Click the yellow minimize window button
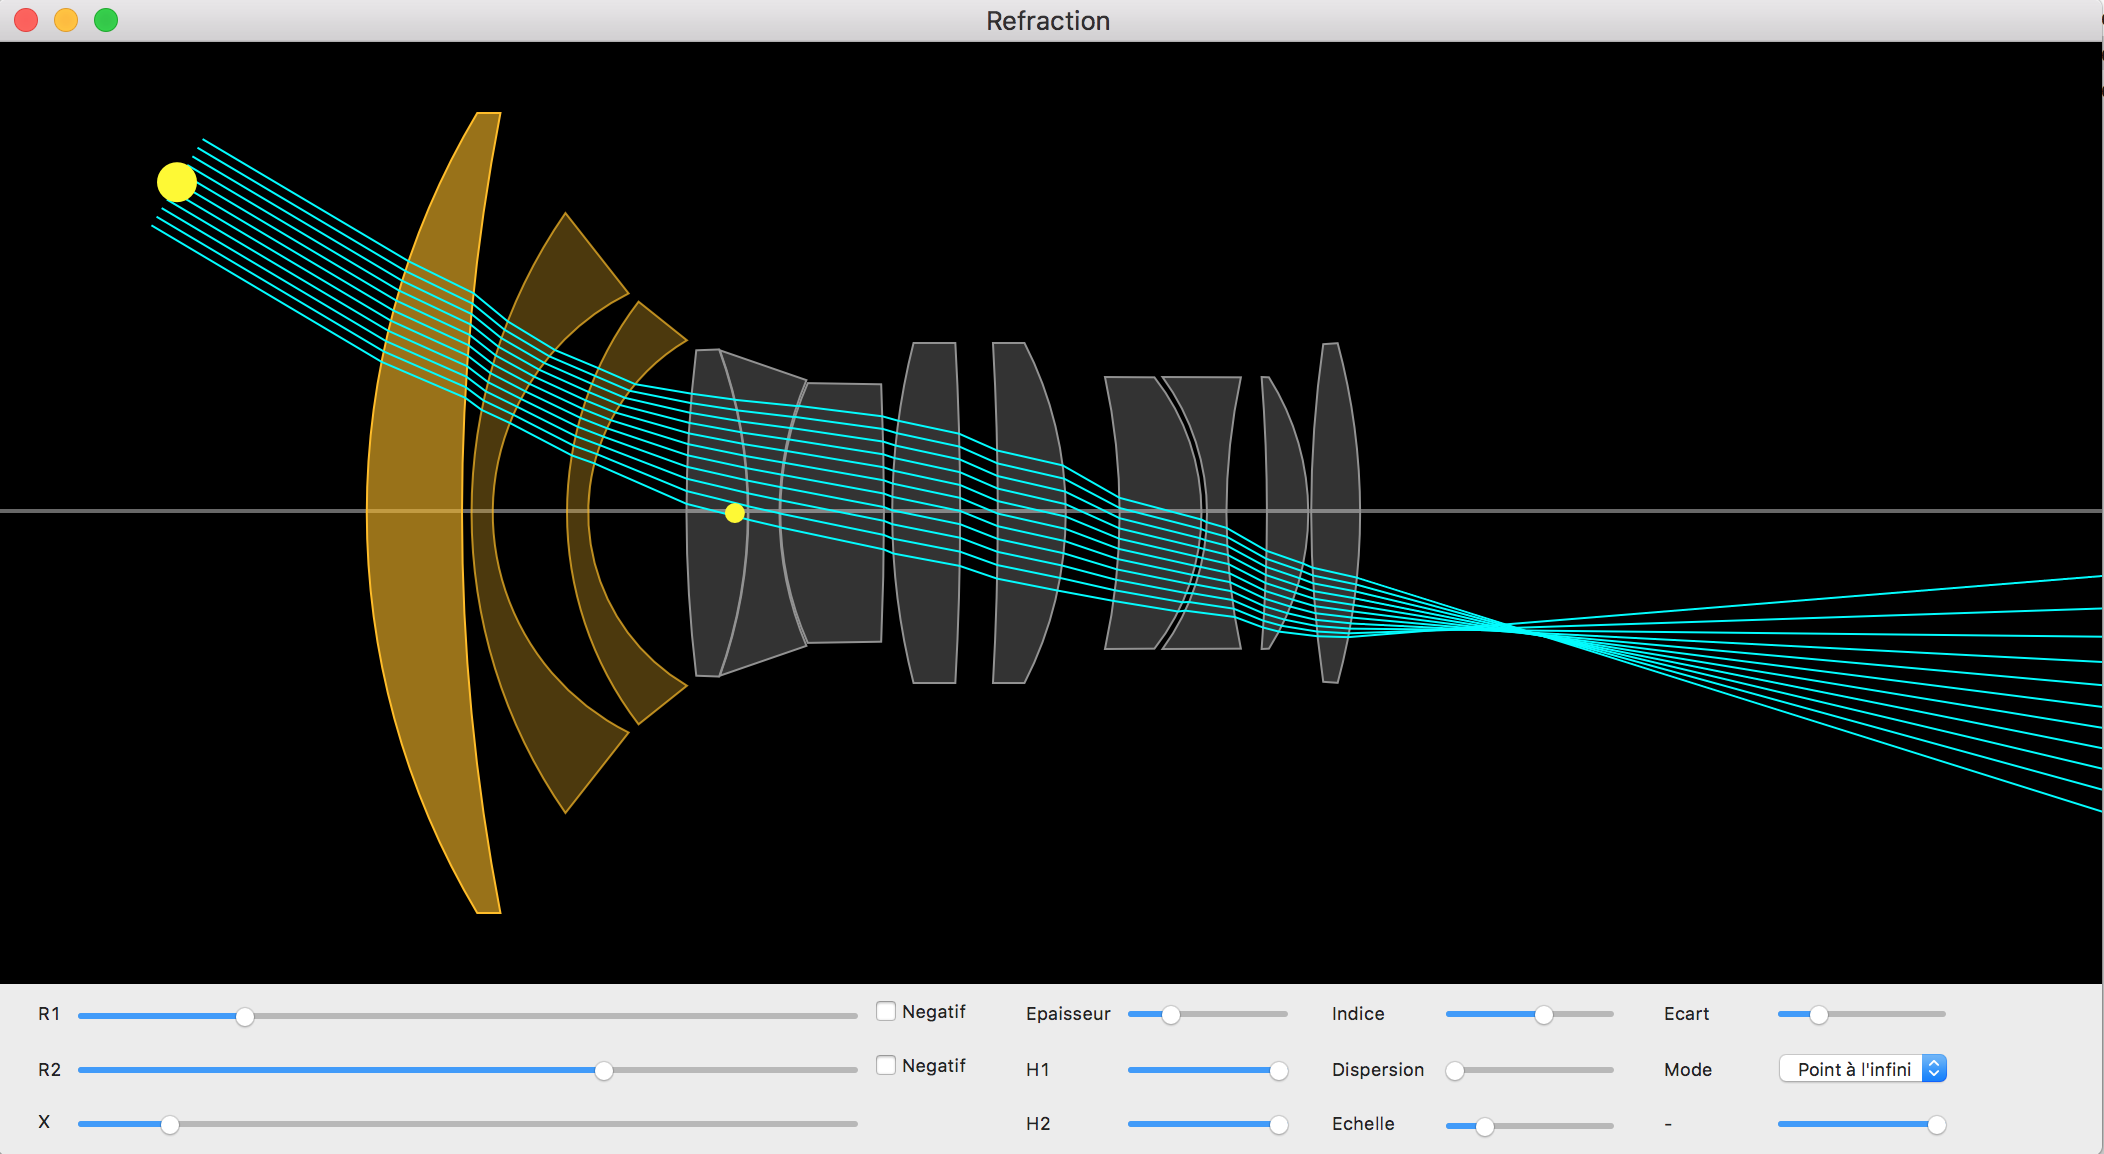This screenshot has width=2104, height=1154. tap(66, 20)
